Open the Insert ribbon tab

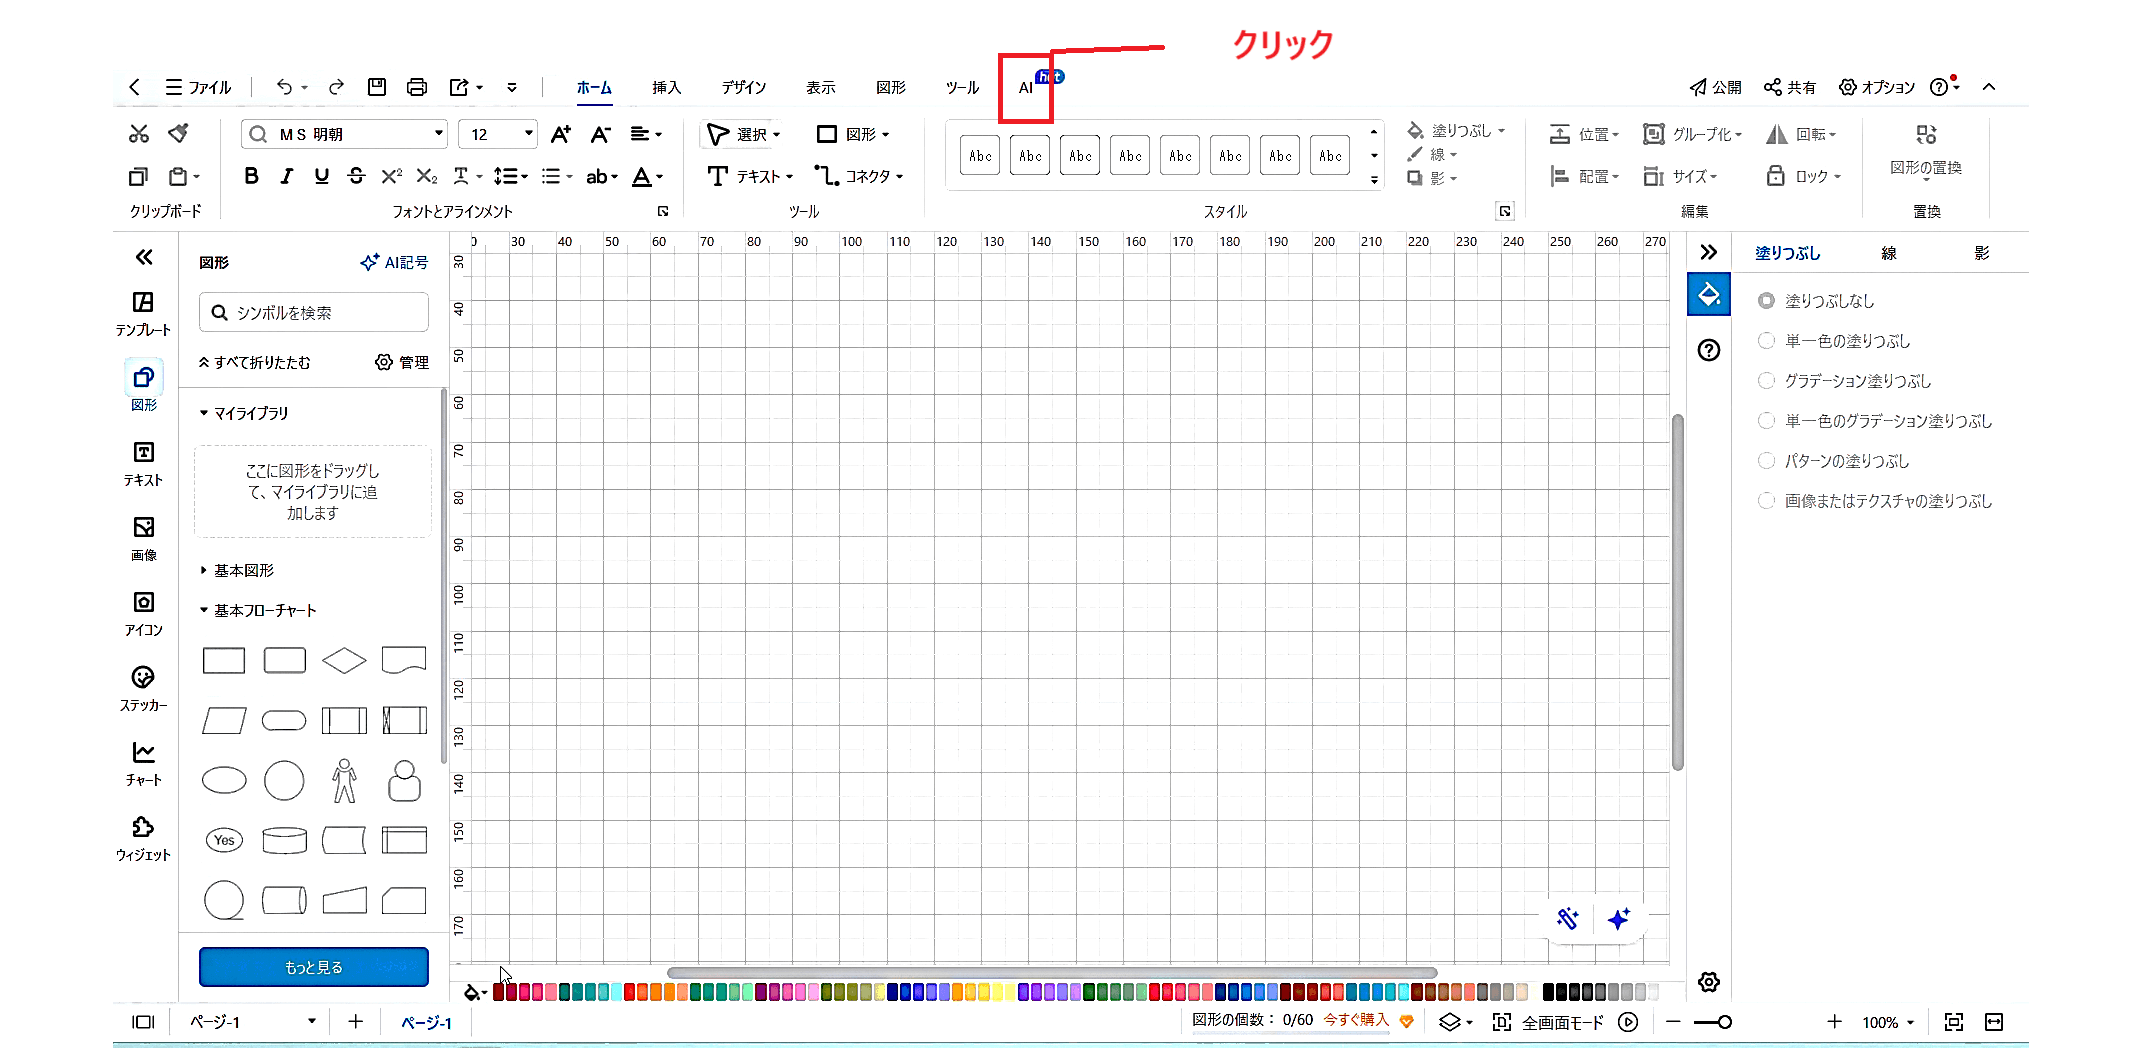pos(666,88)
